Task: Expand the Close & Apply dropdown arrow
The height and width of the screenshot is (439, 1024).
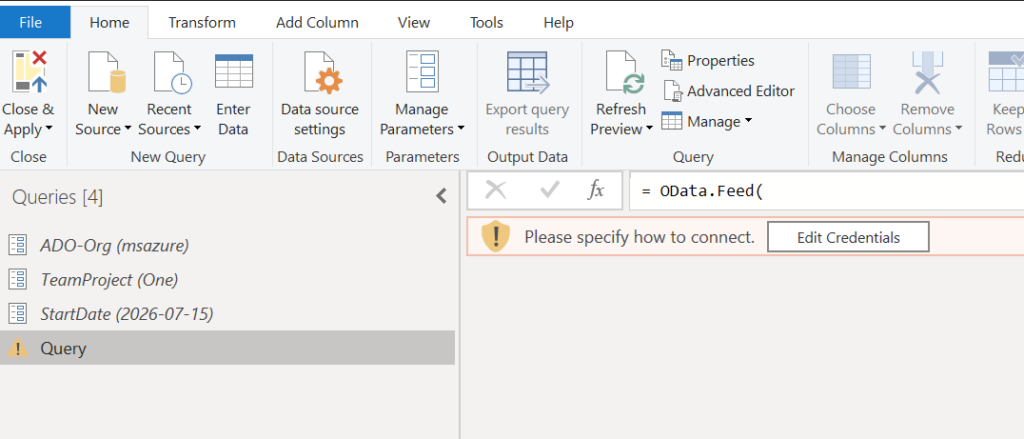Action: (49, 129)
